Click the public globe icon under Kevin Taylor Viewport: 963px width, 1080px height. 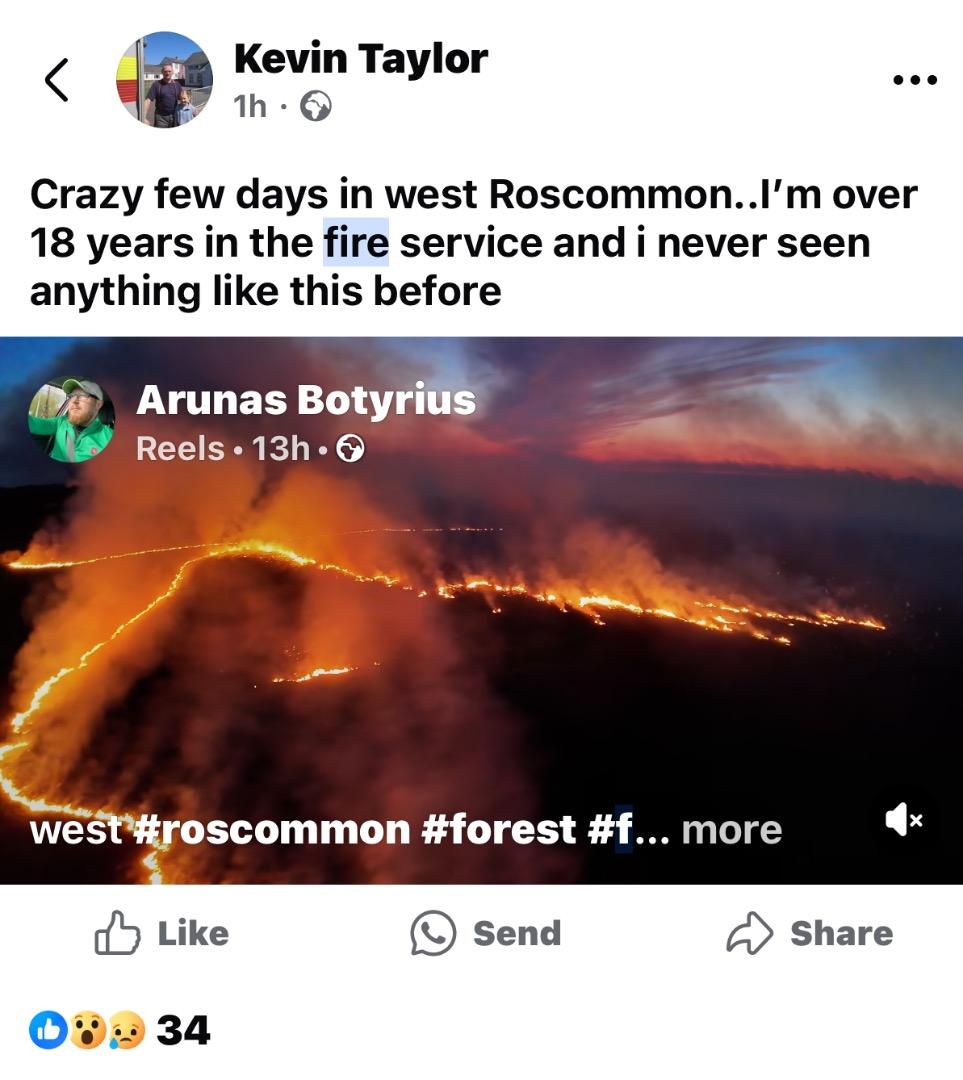[x=316, y=107]
